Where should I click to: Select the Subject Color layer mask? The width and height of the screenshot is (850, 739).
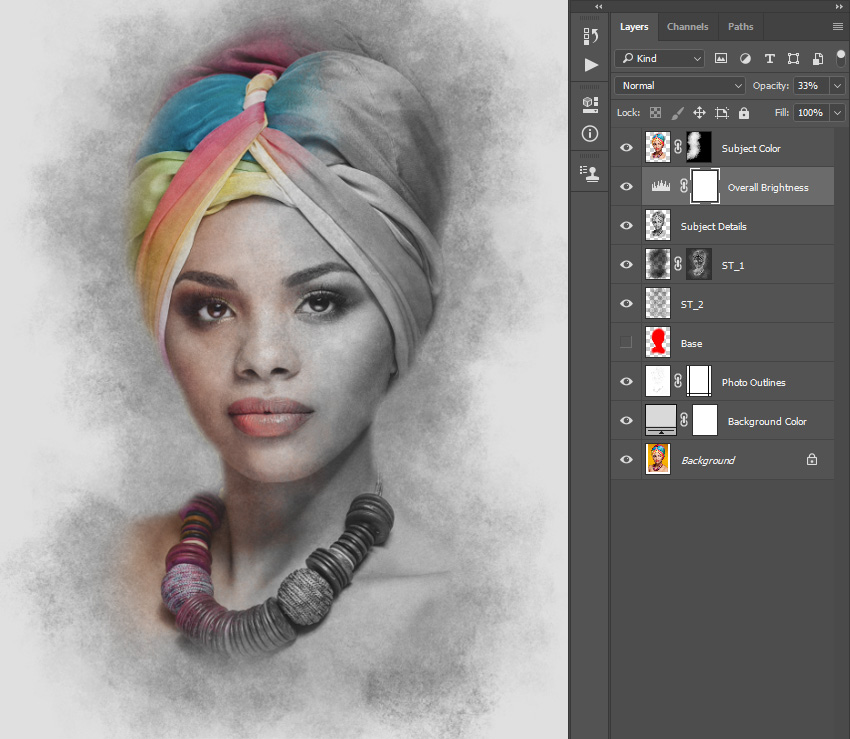click(699, 147)
